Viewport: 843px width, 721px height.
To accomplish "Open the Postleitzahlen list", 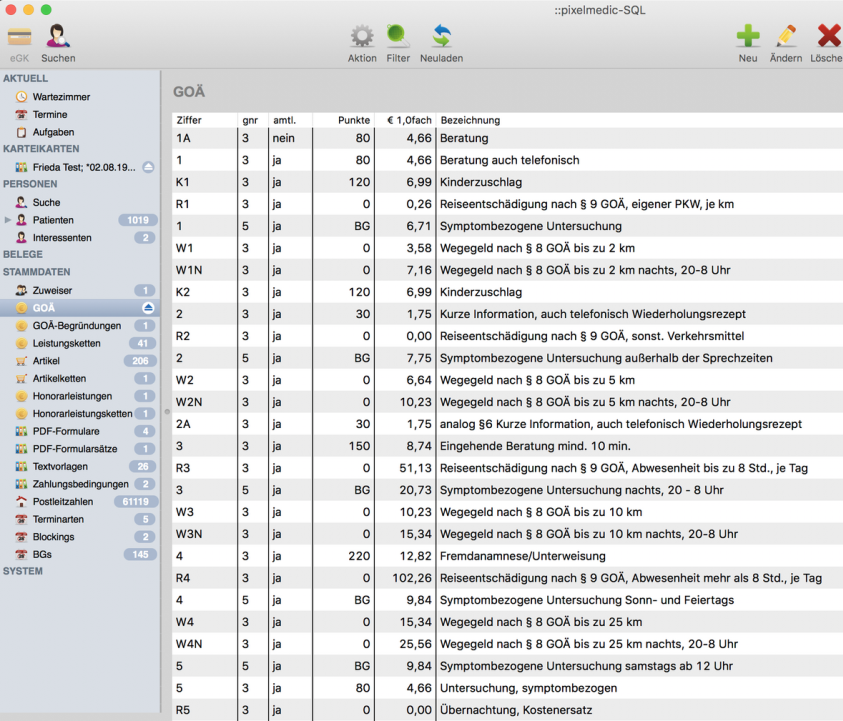I will point(63,502).
